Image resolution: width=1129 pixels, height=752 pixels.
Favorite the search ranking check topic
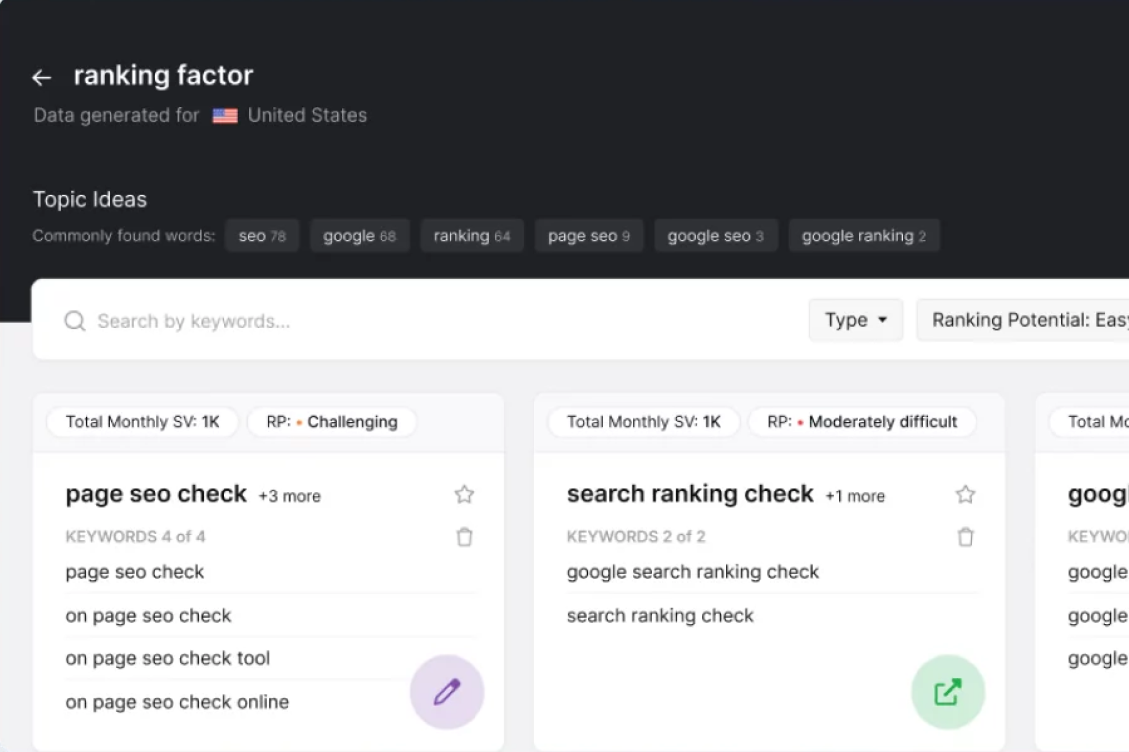pos(965,494)
